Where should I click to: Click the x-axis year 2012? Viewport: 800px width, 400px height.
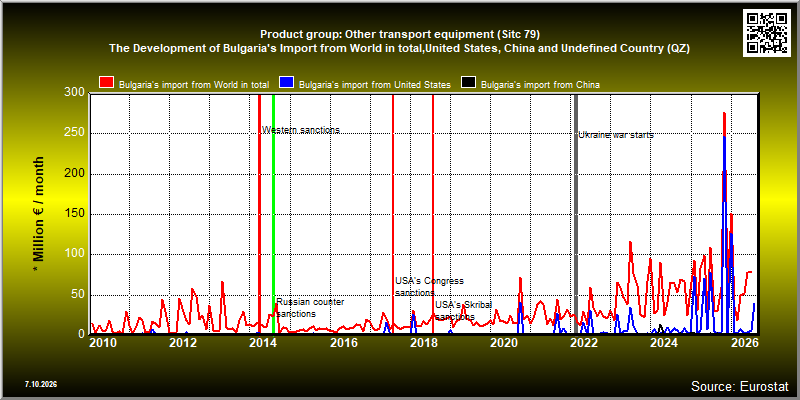tap(183, 343)
